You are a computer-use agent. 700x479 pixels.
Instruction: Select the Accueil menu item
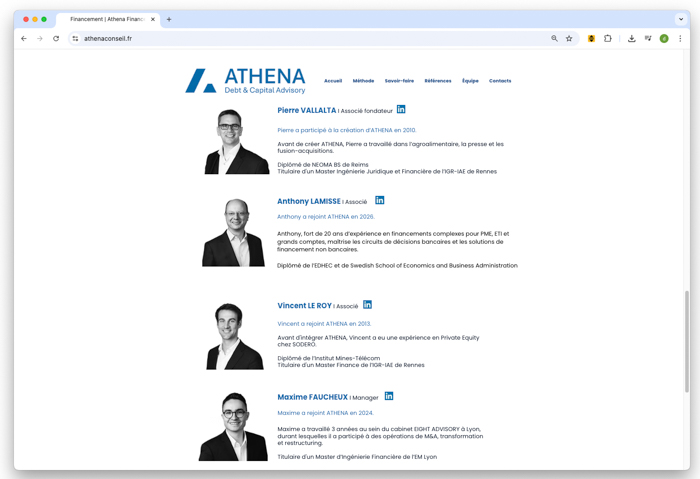click(x=333, y=81)
